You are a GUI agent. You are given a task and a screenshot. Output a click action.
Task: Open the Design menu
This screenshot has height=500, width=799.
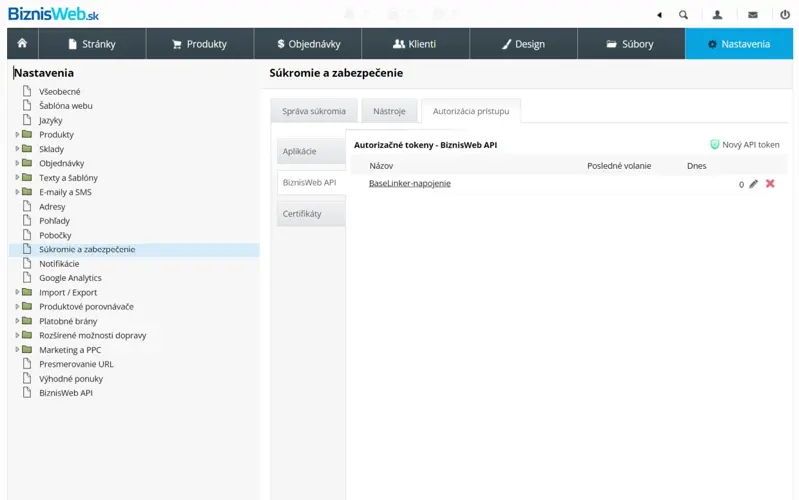pos(523,44)
